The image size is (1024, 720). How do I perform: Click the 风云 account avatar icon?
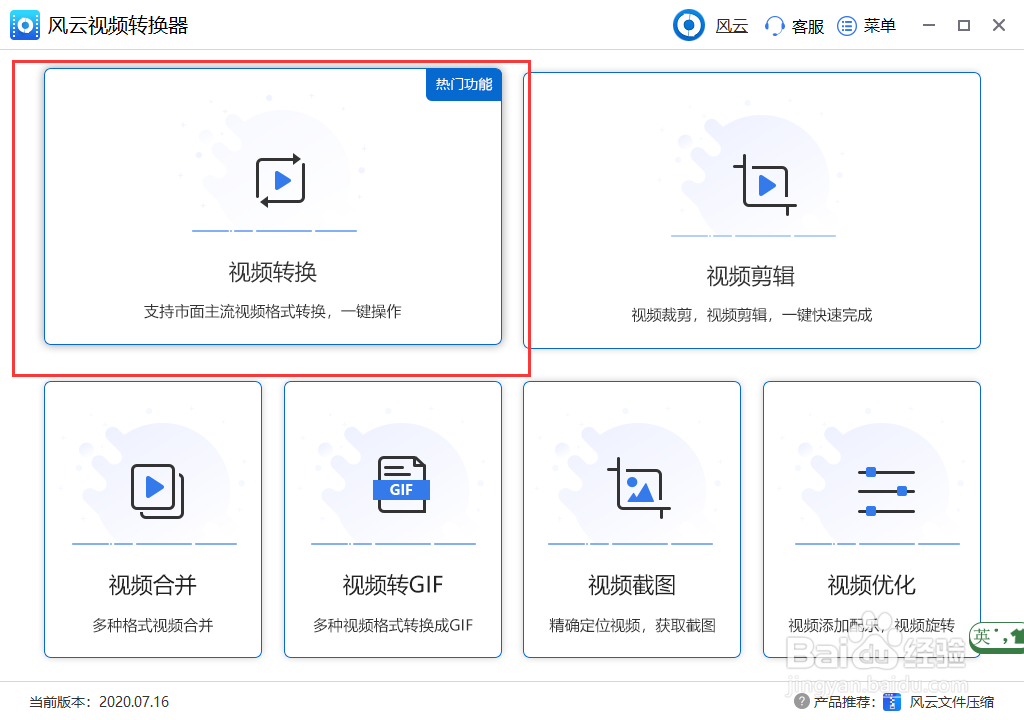coord(688,24)
